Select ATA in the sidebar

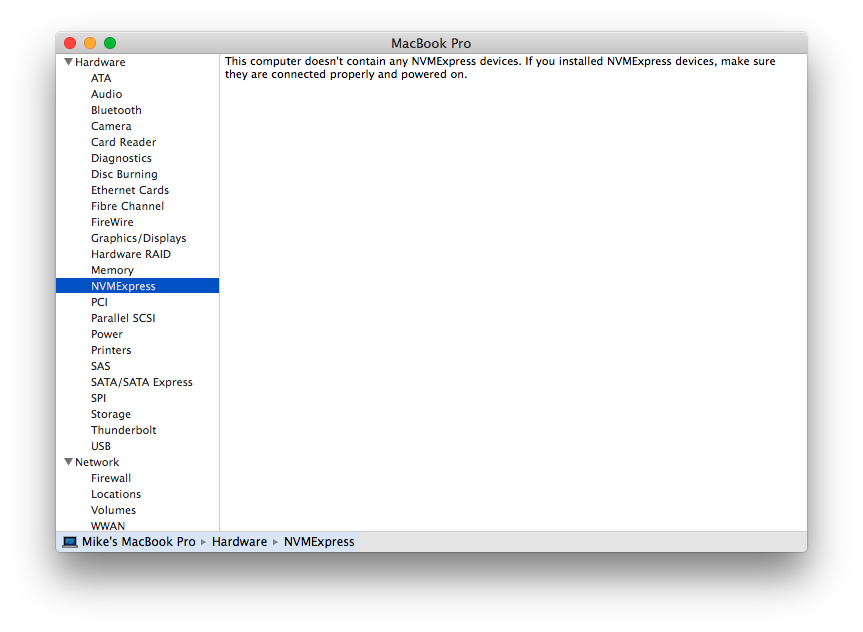pos(101,78)
